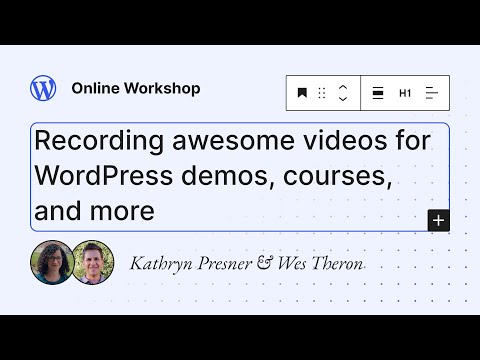This screenshot has width=480, height=360.
Task: Click the "Online Workshop" text
Action: coord(136,88)
